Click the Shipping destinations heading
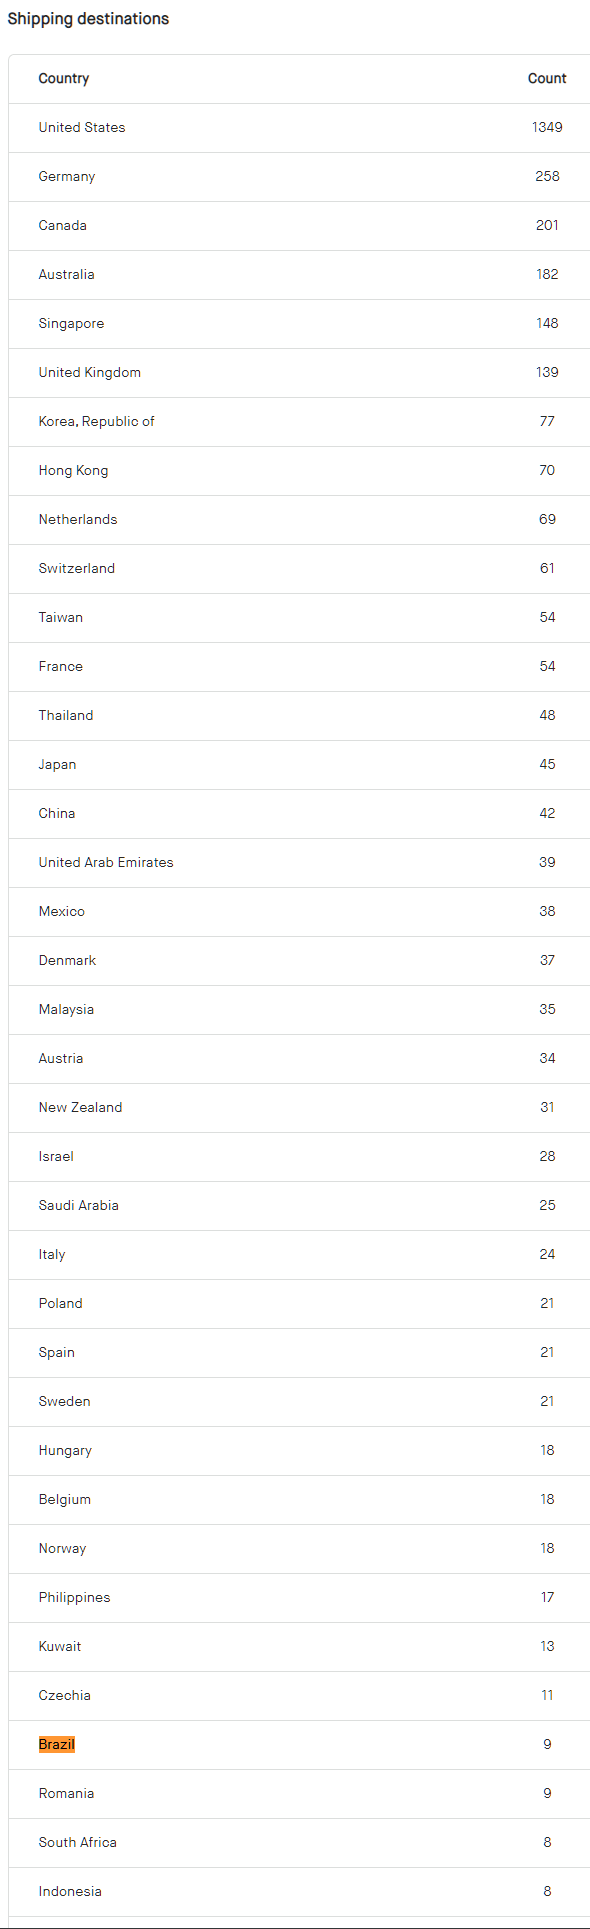This screenshot has width=590, height=1929. 88,19
